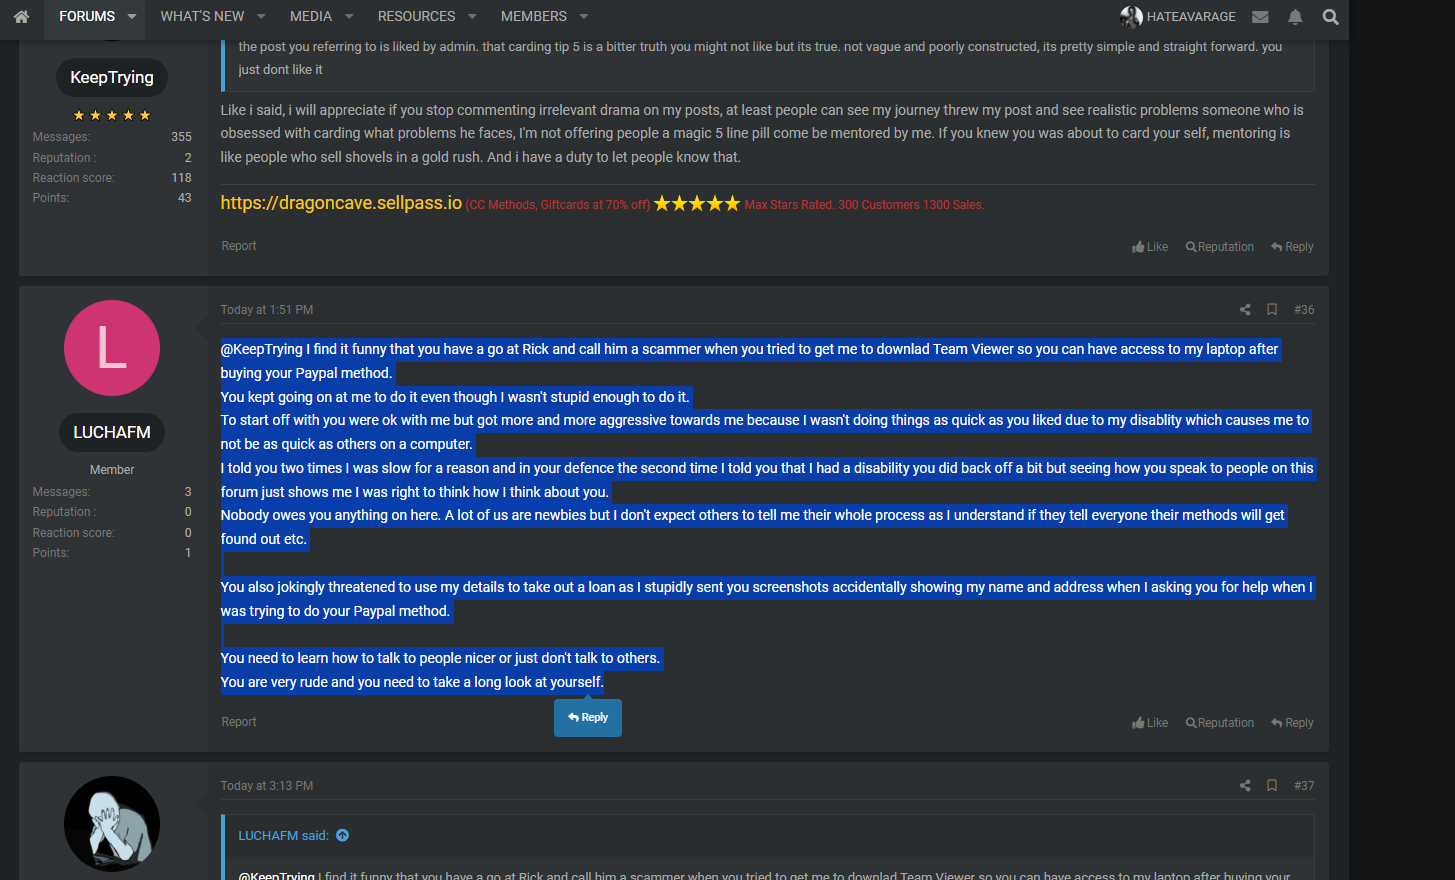Give Reputation on LUCHAFM's post
Viewport: 1455px width, 880px height.
click(1220, 723)
